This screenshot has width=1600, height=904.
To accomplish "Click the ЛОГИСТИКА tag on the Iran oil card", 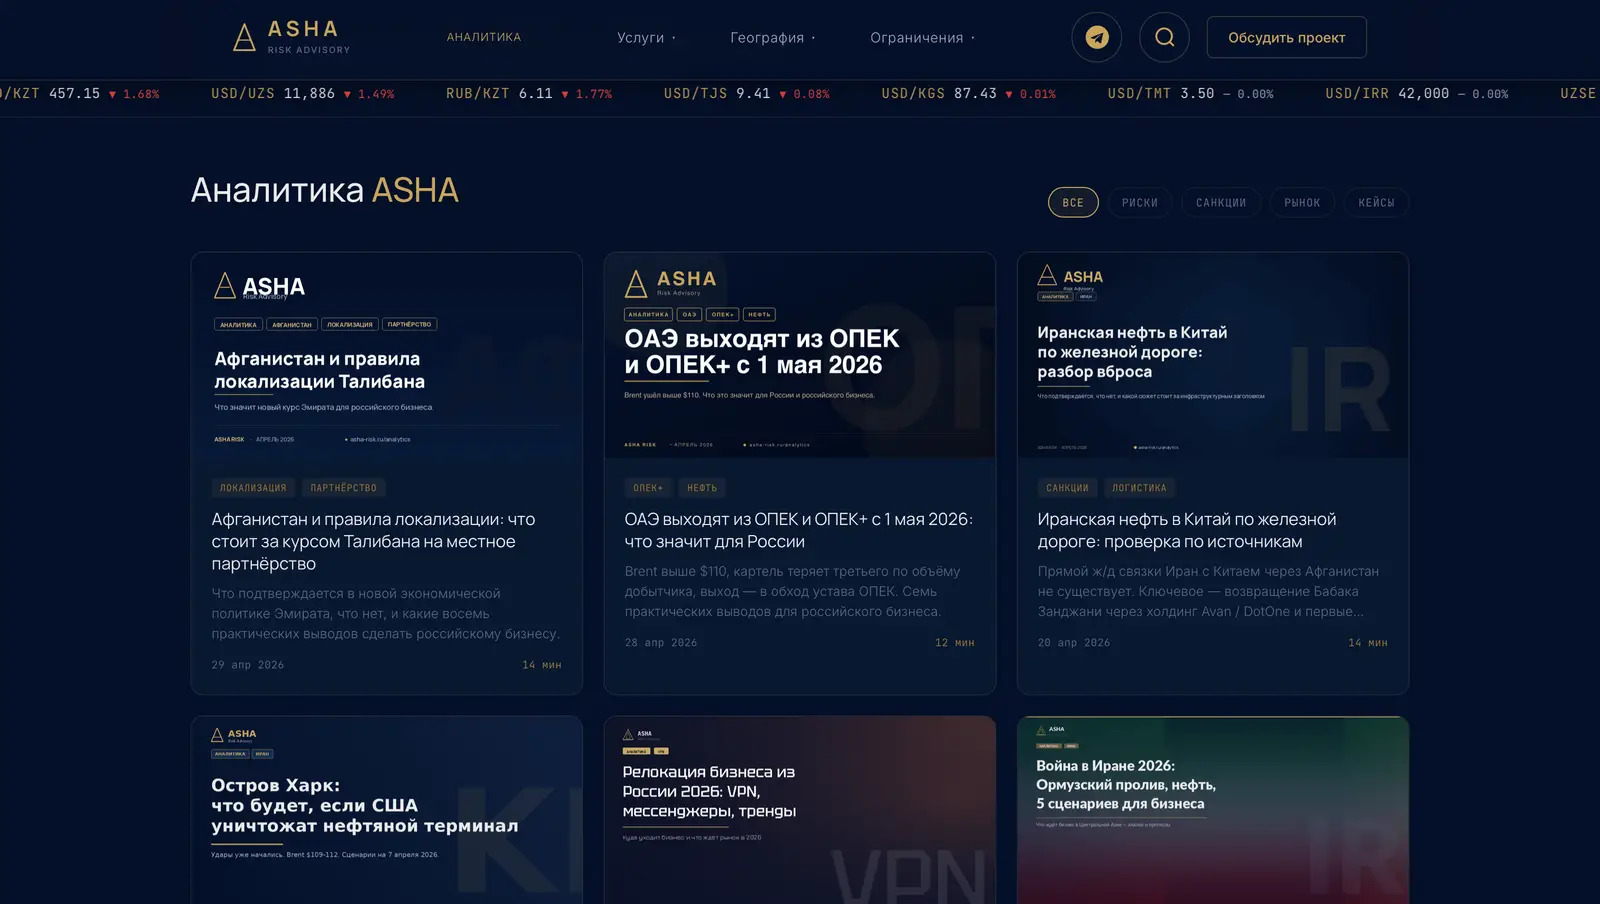I will point(1139,488).
